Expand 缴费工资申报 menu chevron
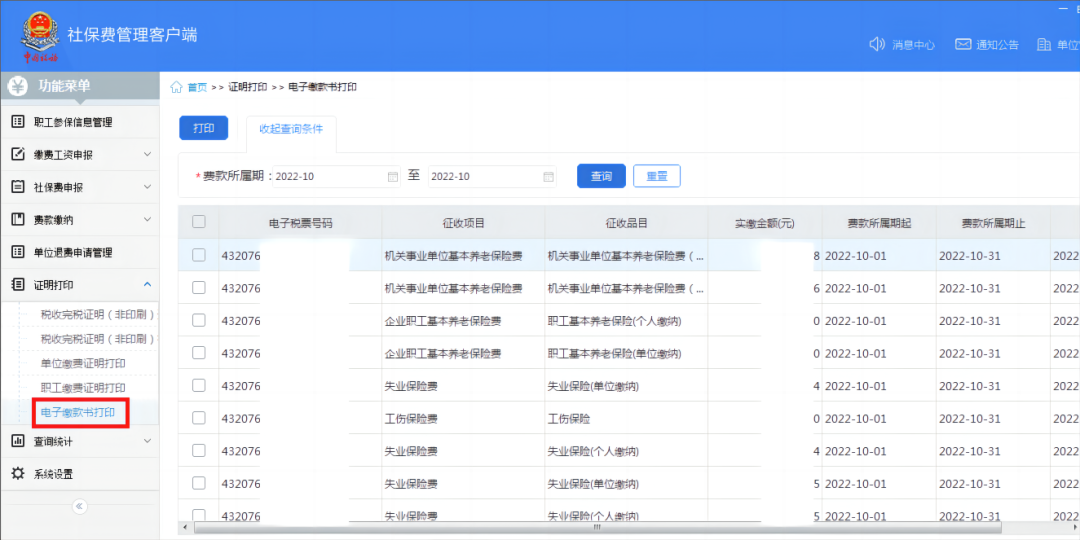This screenshot has height=540, width=1080. click(147, 154)
